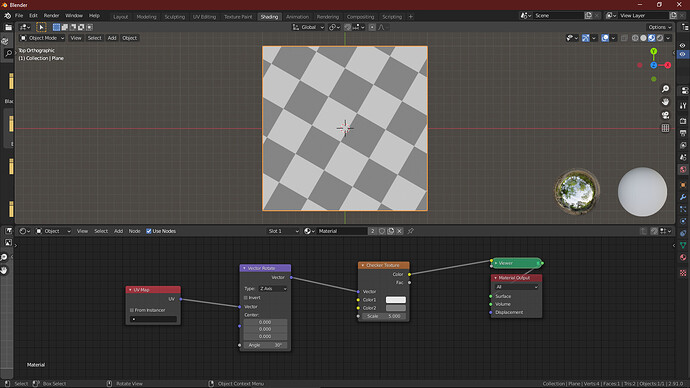Activate the pan (hand) view tool
Image resolution: width=690 pixels, height=388 pixels.
tap(665, 102)
